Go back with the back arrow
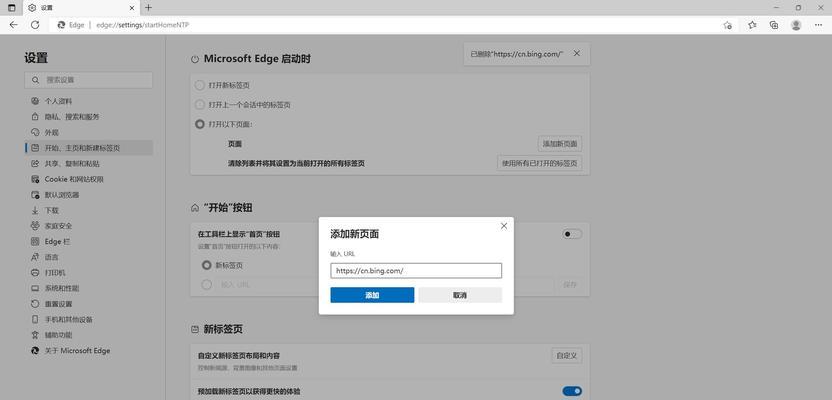Screen dimensions: 832x400 coord(13,25)
